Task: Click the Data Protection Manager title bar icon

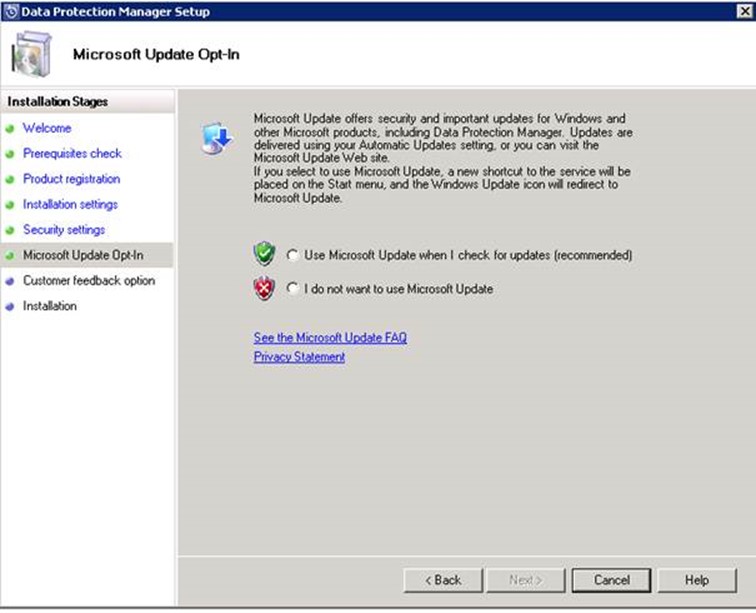Action: [x=11, y=11]
